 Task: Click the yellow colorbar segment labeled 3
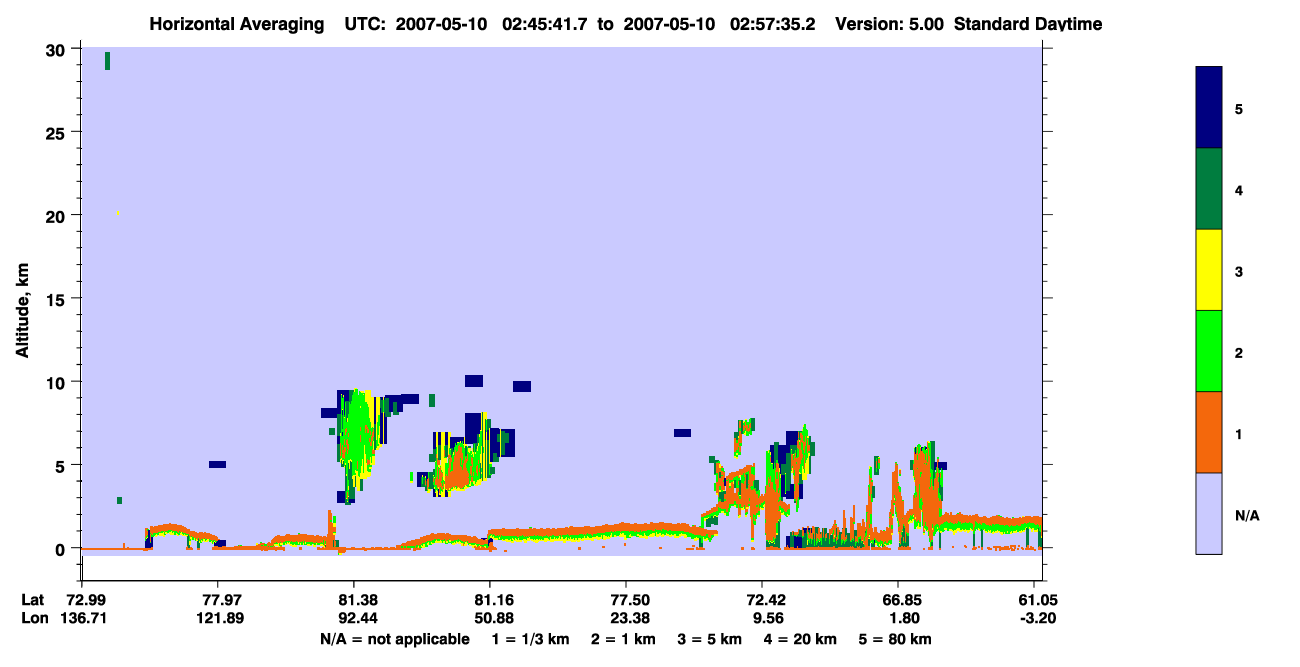[1209, 270]
